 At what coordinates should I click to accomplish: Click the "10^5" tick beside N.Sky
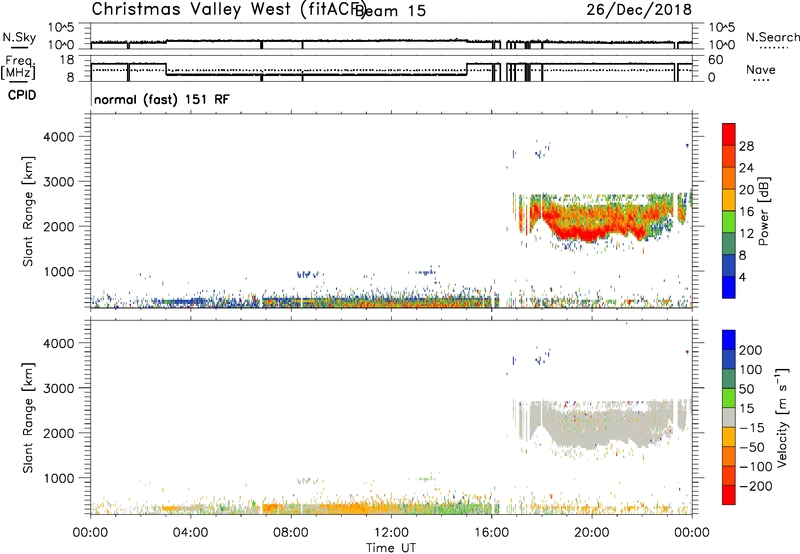coord(61,27)
